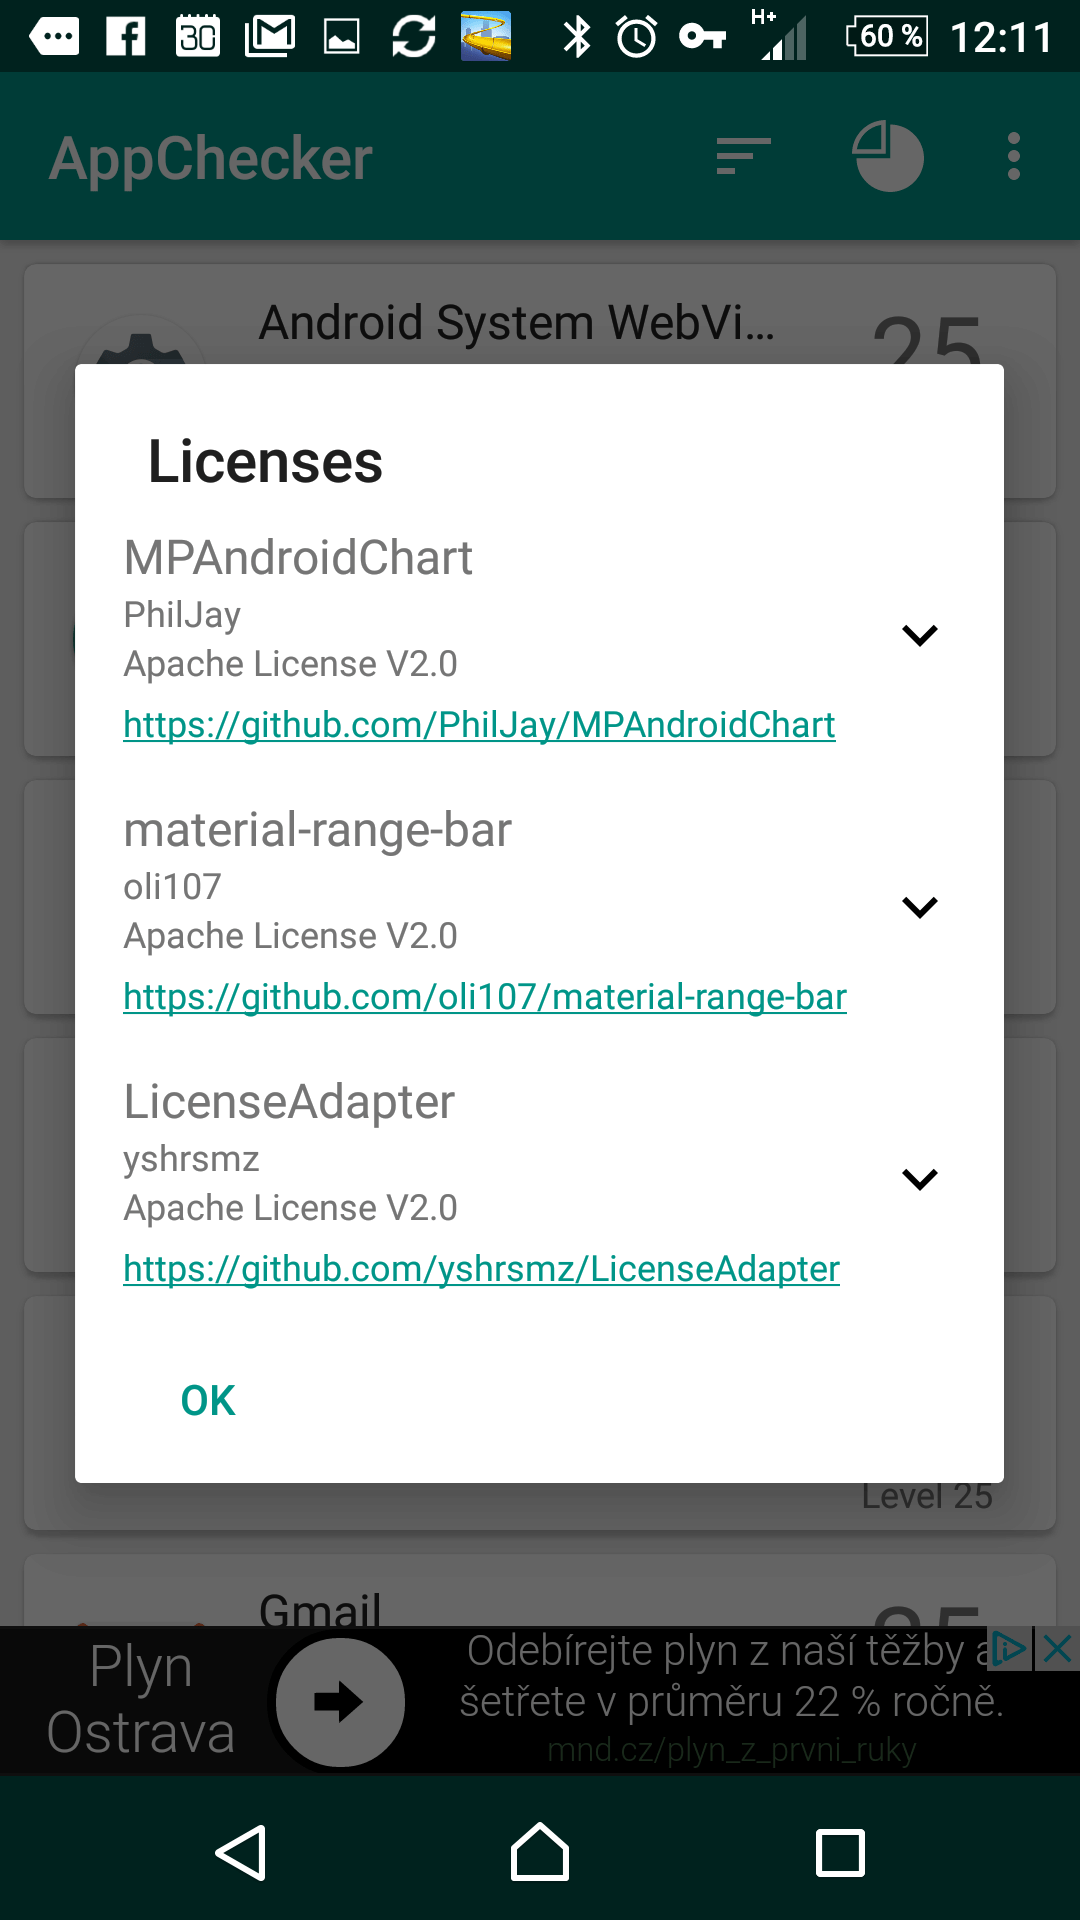1080x1920 pixels.
Task: Tap the AdChoices triangle icon
Action: click(x=1009, y=1649)
